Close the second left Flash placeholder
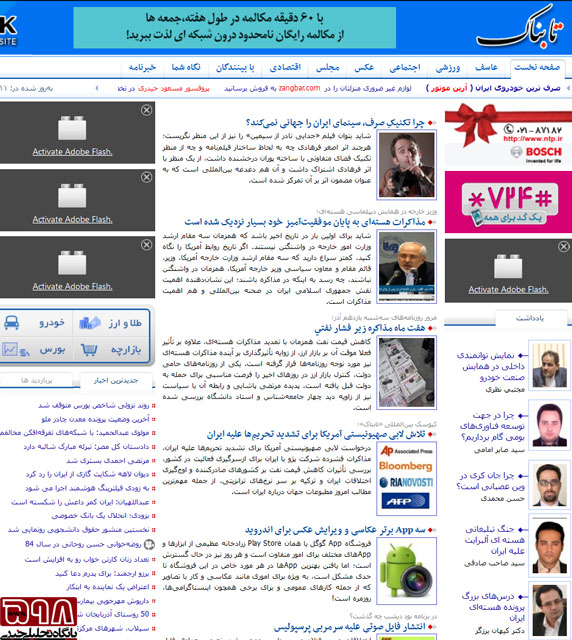Viewport: 572px width, 640px height. 147,177
